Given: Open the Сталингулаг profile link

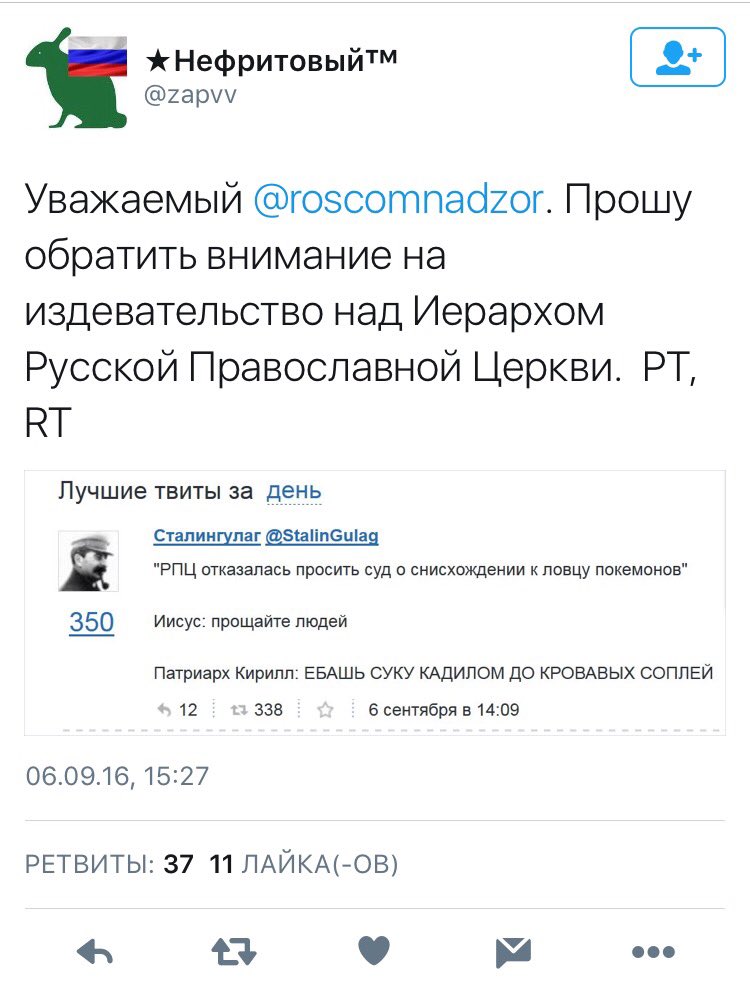Looking at the screenshot, I should pyautogui.click(x=206, y=536).
